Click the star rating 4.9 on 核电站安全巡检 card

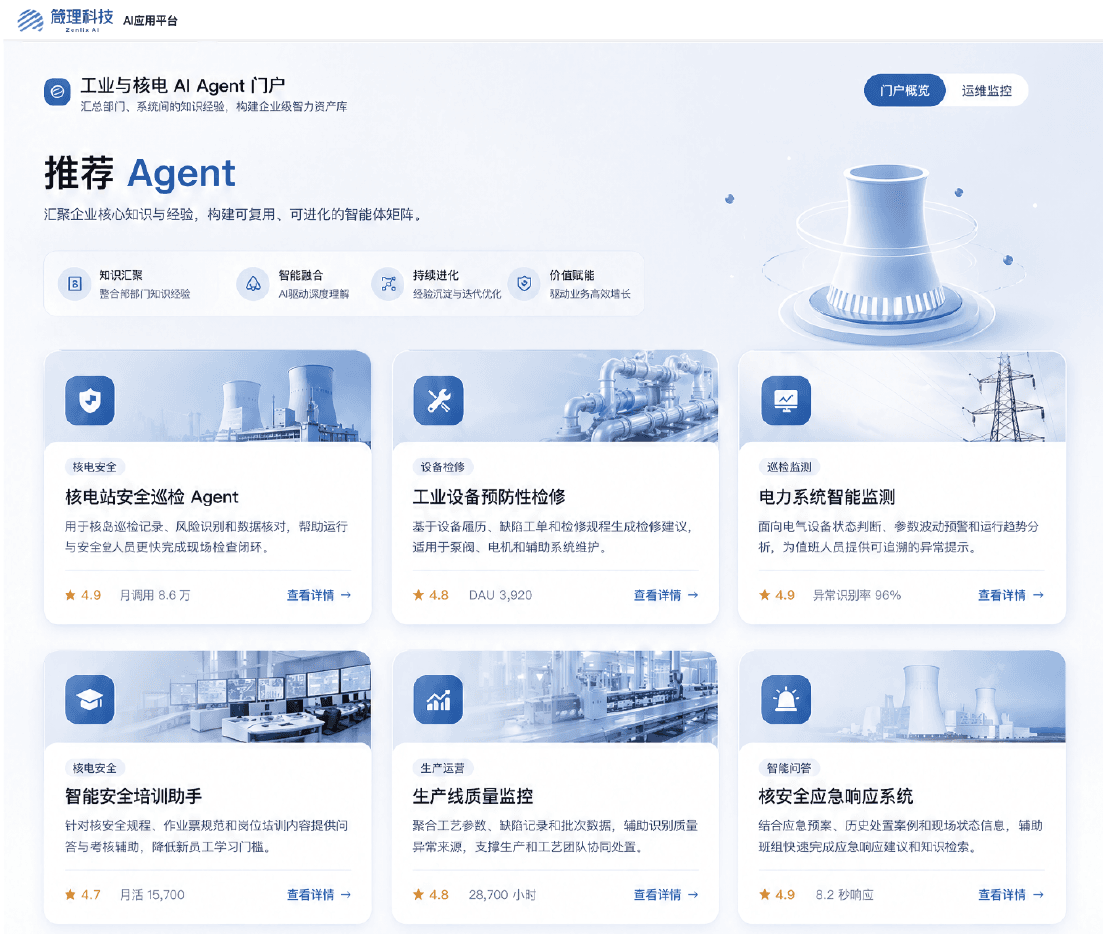pyautogui.click(x=83, y=596)
